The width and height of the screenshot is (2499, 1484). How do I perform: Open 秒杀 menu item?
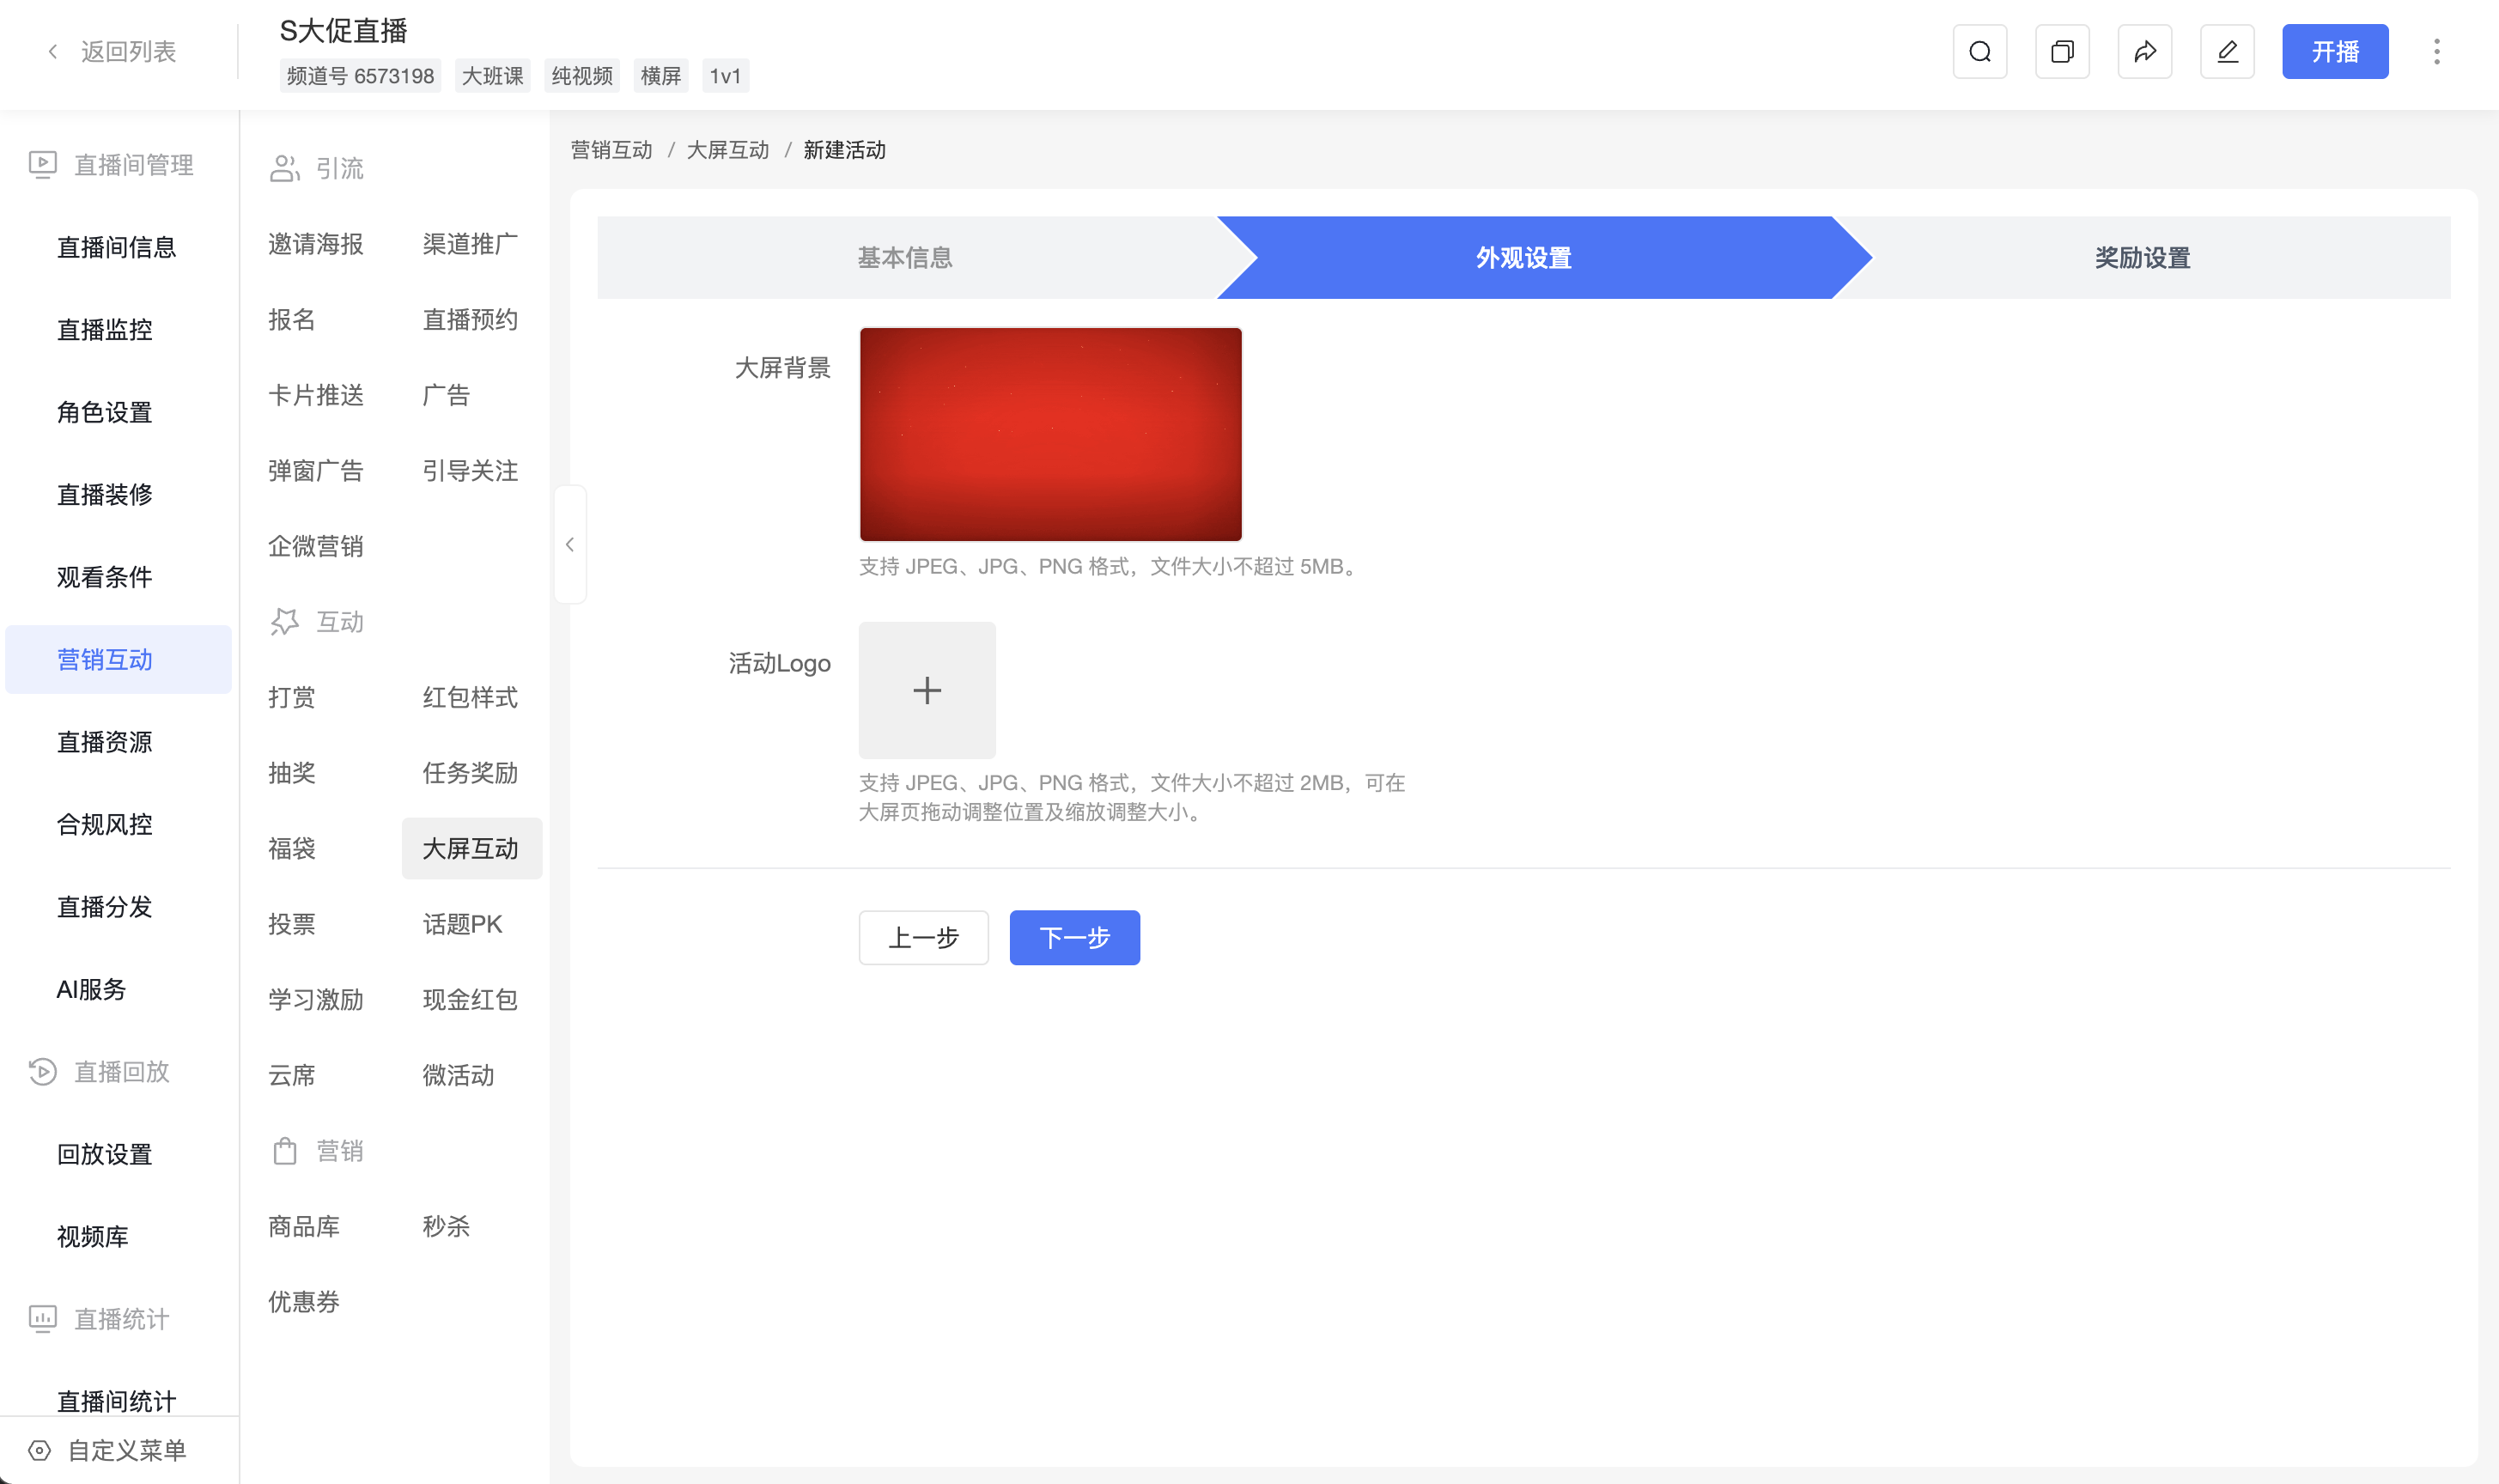[446, 1226]
